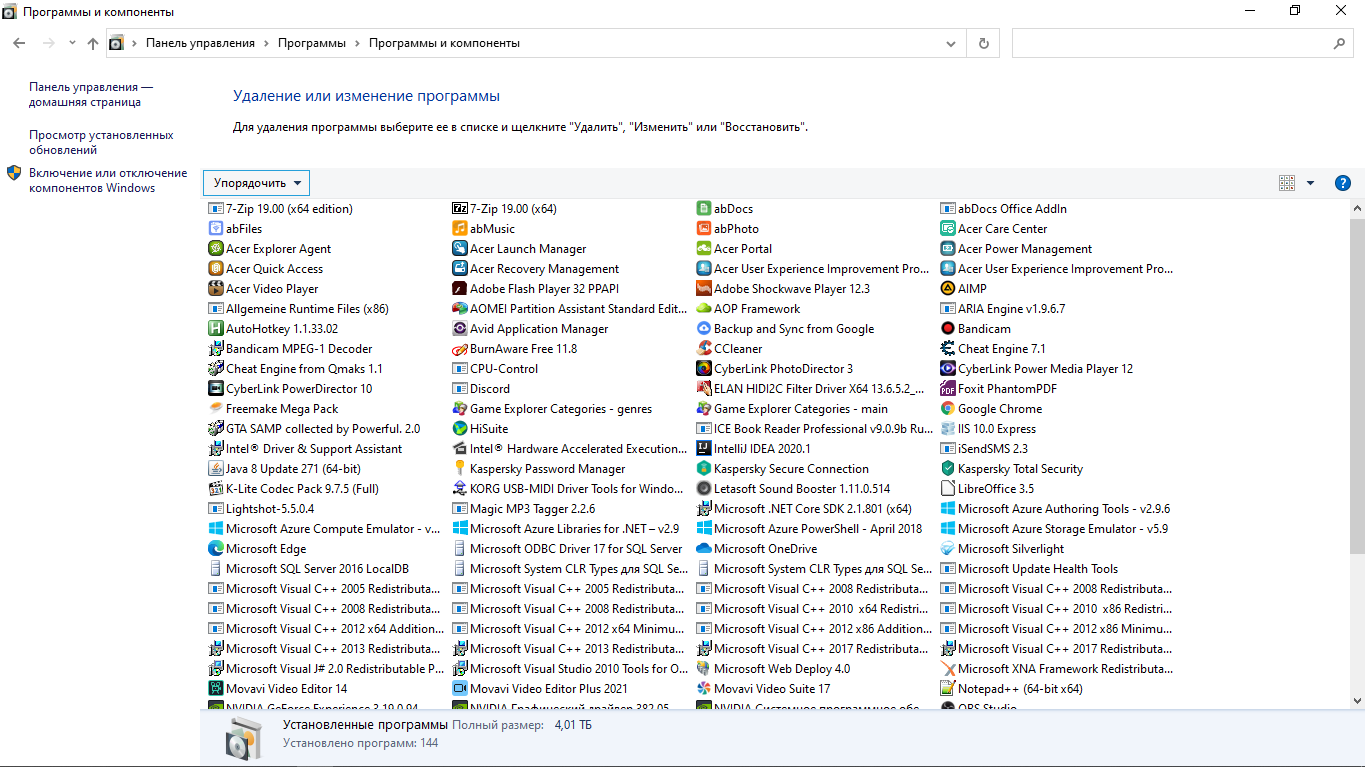
Task: Click the Microsoft Silverlight icon
Action: click(x=948, y=549)
